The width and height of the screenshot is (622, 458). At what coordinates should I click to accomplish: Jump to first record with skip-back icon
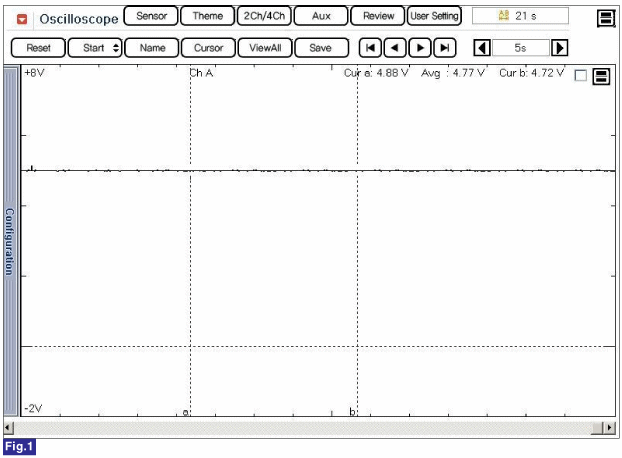coord(370,47)
